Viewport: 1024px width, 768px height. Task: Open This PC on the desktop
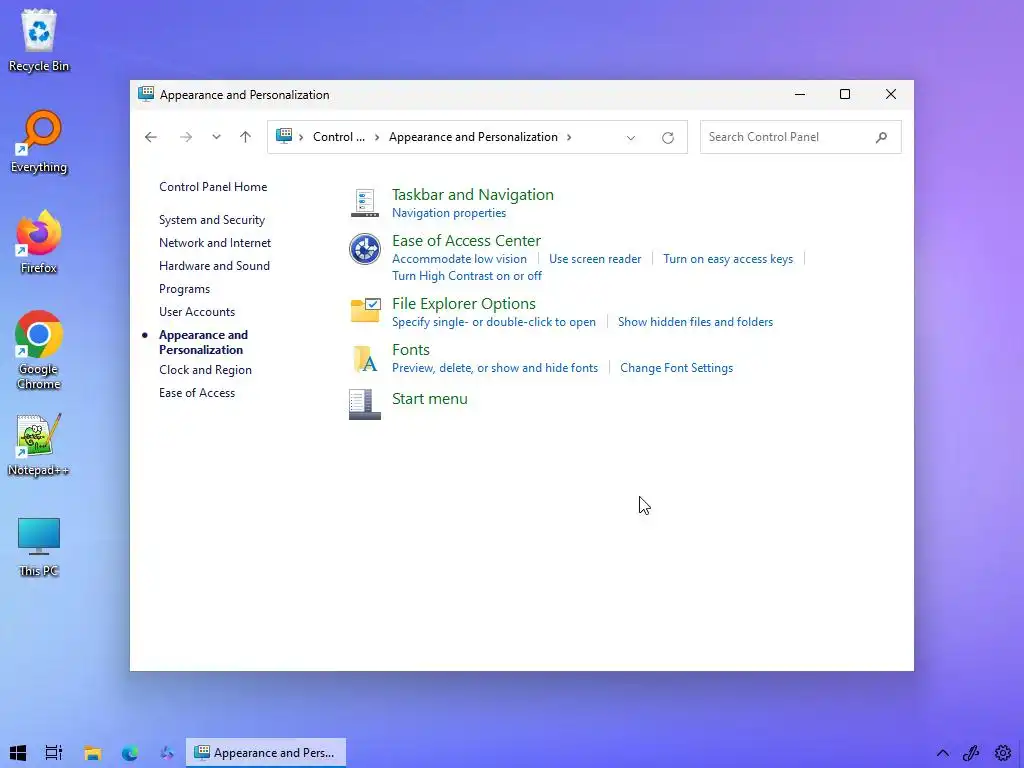click(39, 547)
